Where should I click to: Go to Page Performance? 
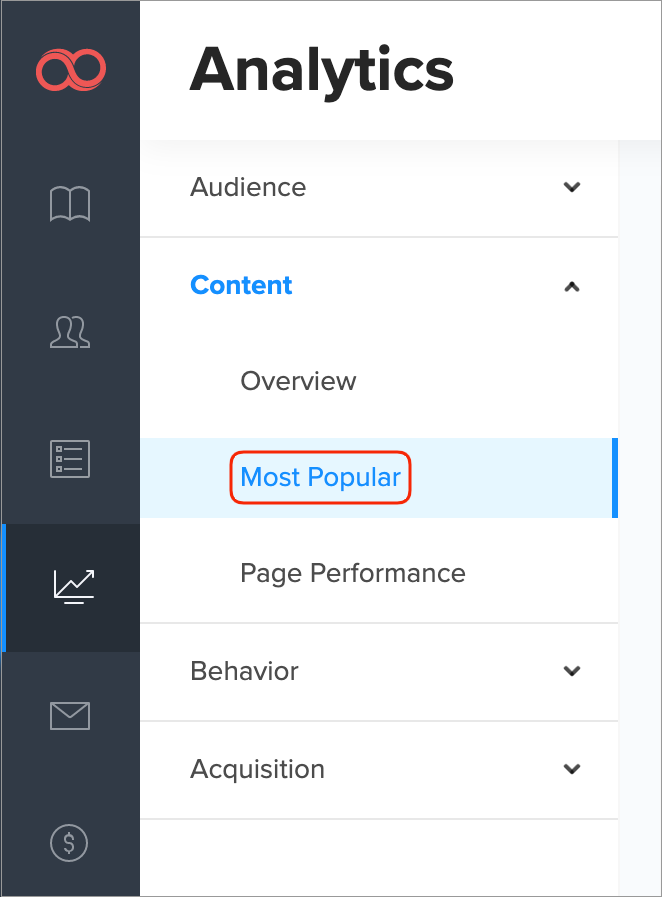[352, 573]
